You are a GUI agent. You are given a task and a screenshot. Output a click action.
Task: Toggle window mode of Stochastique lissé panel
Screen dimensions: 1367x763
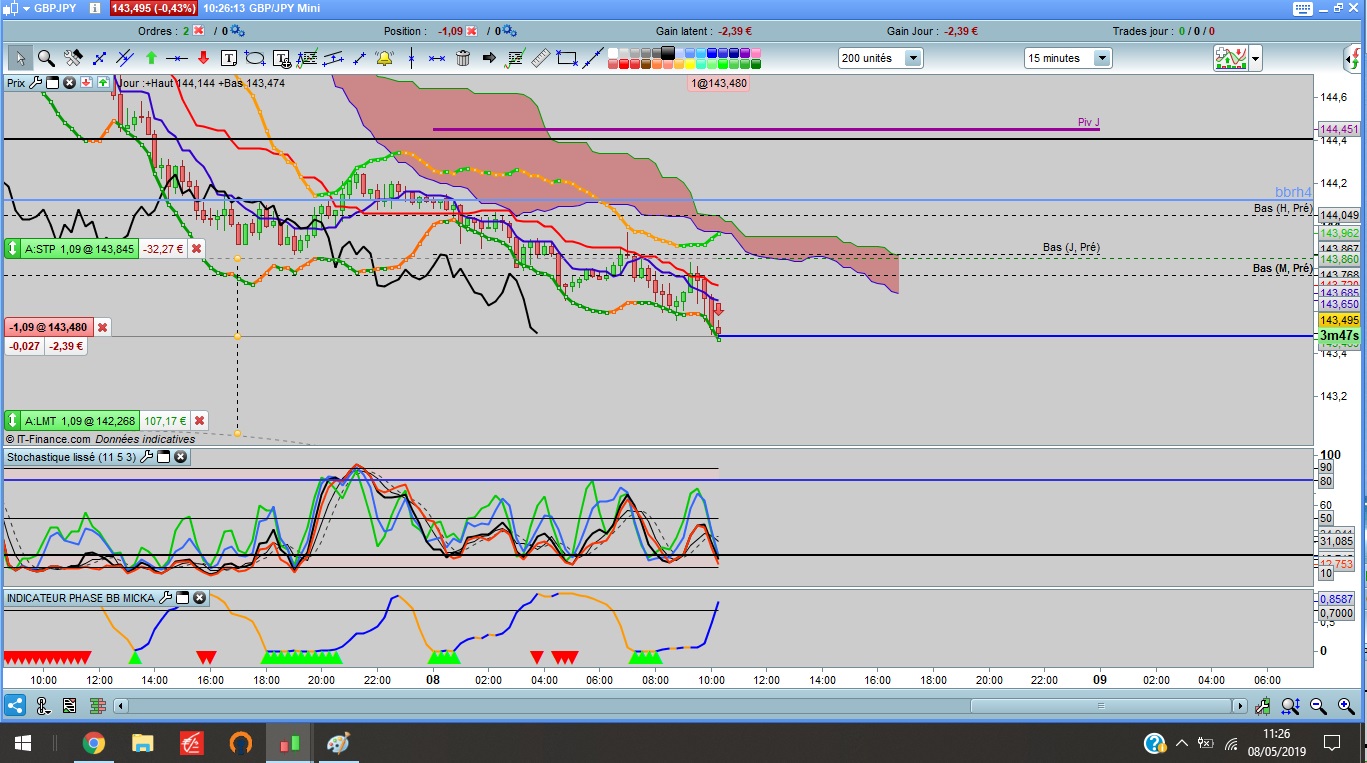click(x=164, y=457)
